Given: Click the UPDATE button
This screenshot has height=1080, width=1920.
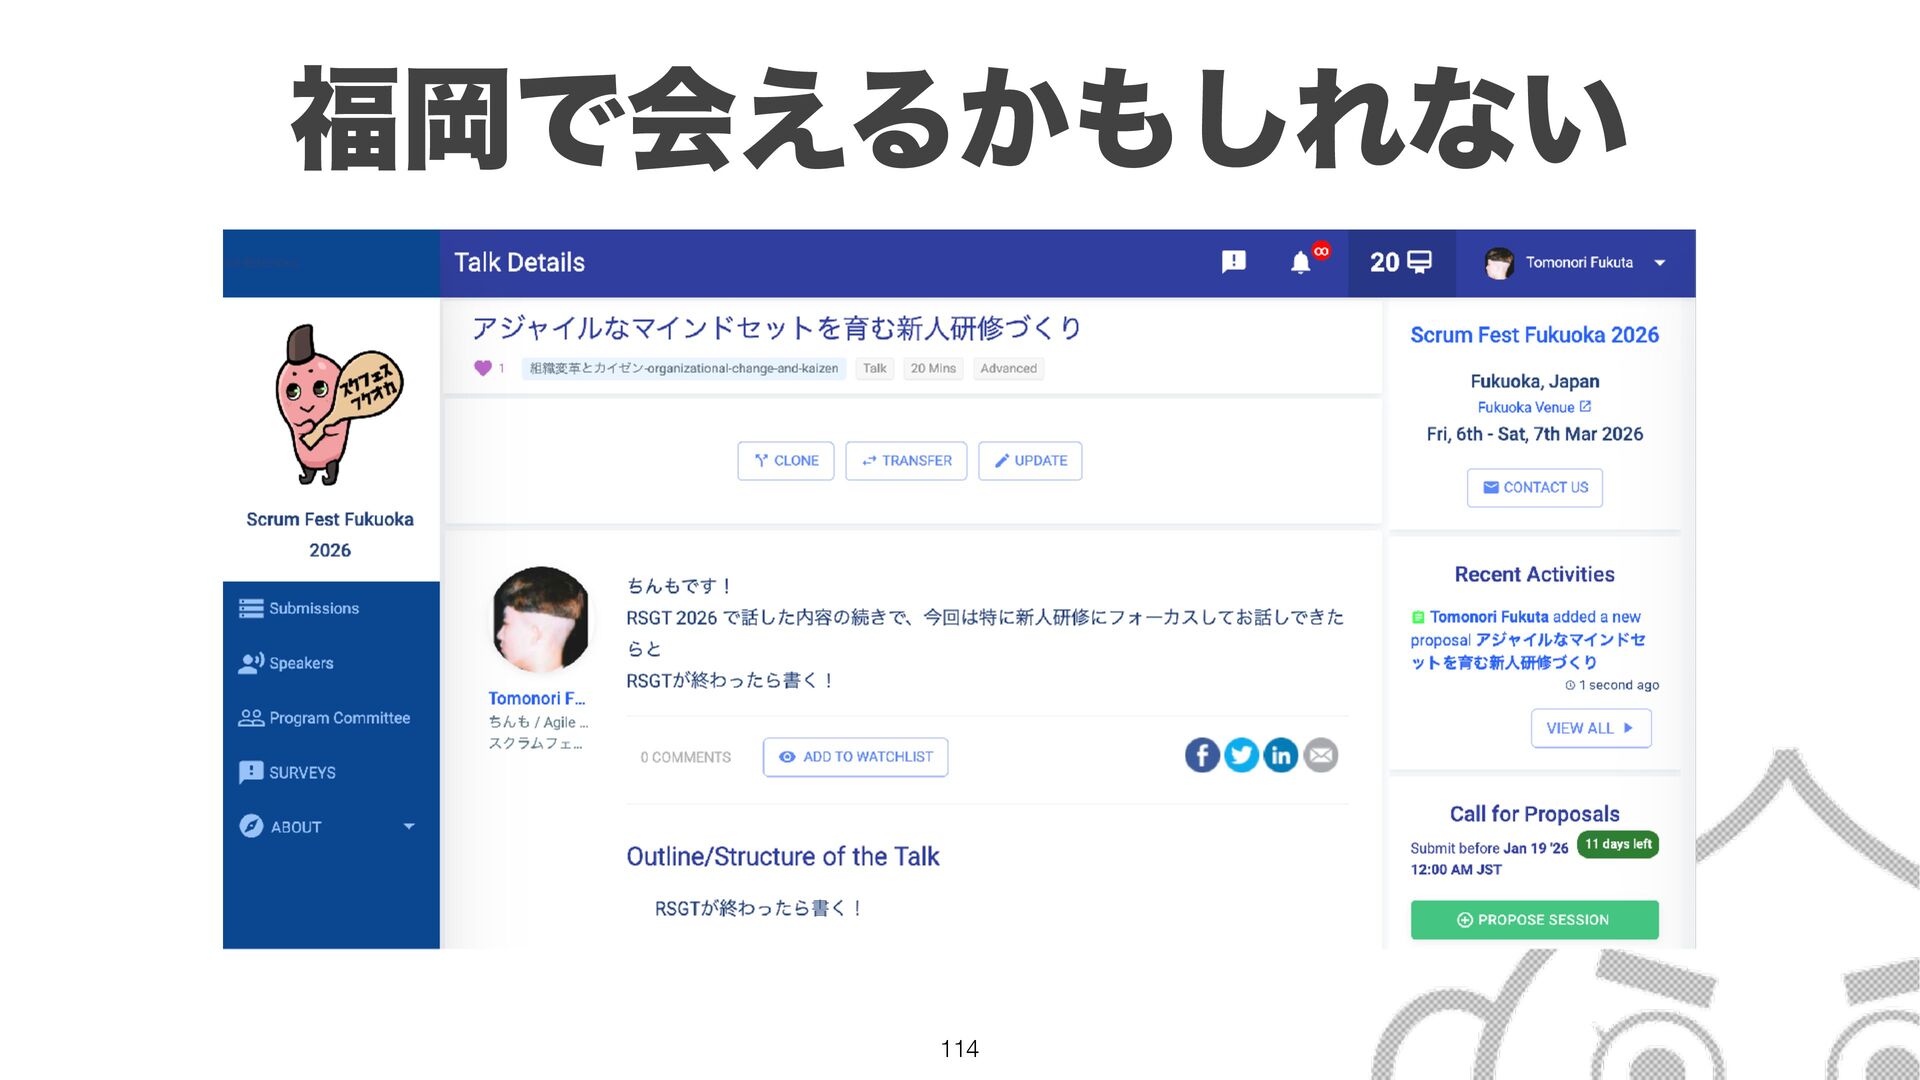Looking at the screenshot, I should tap(1030, 461).
